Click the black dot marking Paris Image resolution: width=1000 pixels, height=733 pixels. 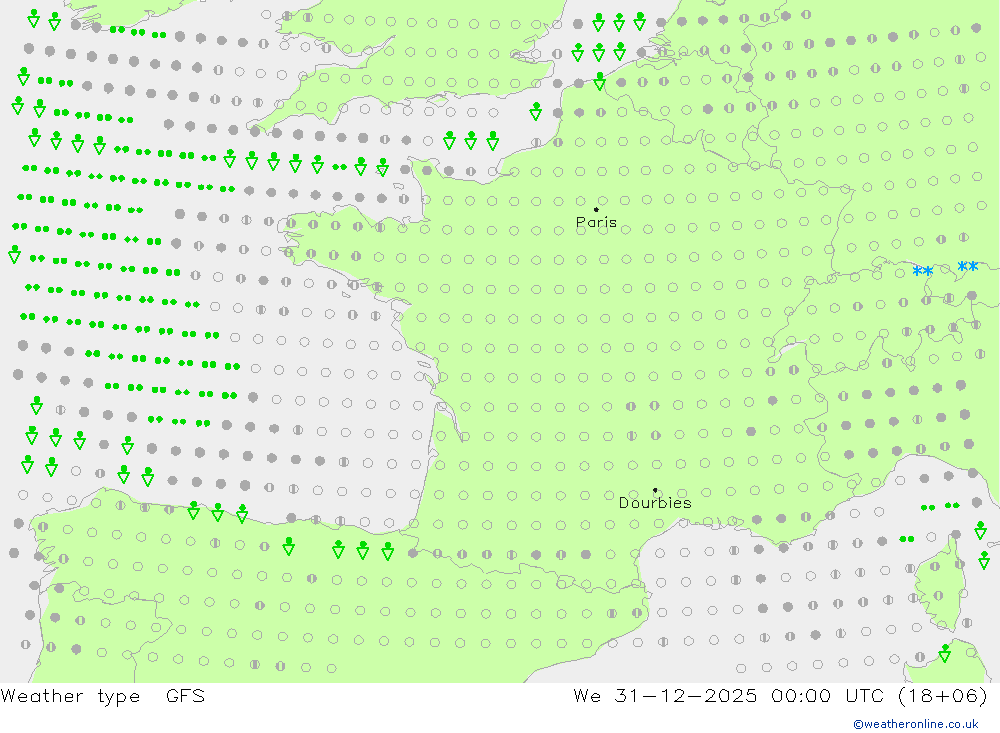(x=596, y=210)
